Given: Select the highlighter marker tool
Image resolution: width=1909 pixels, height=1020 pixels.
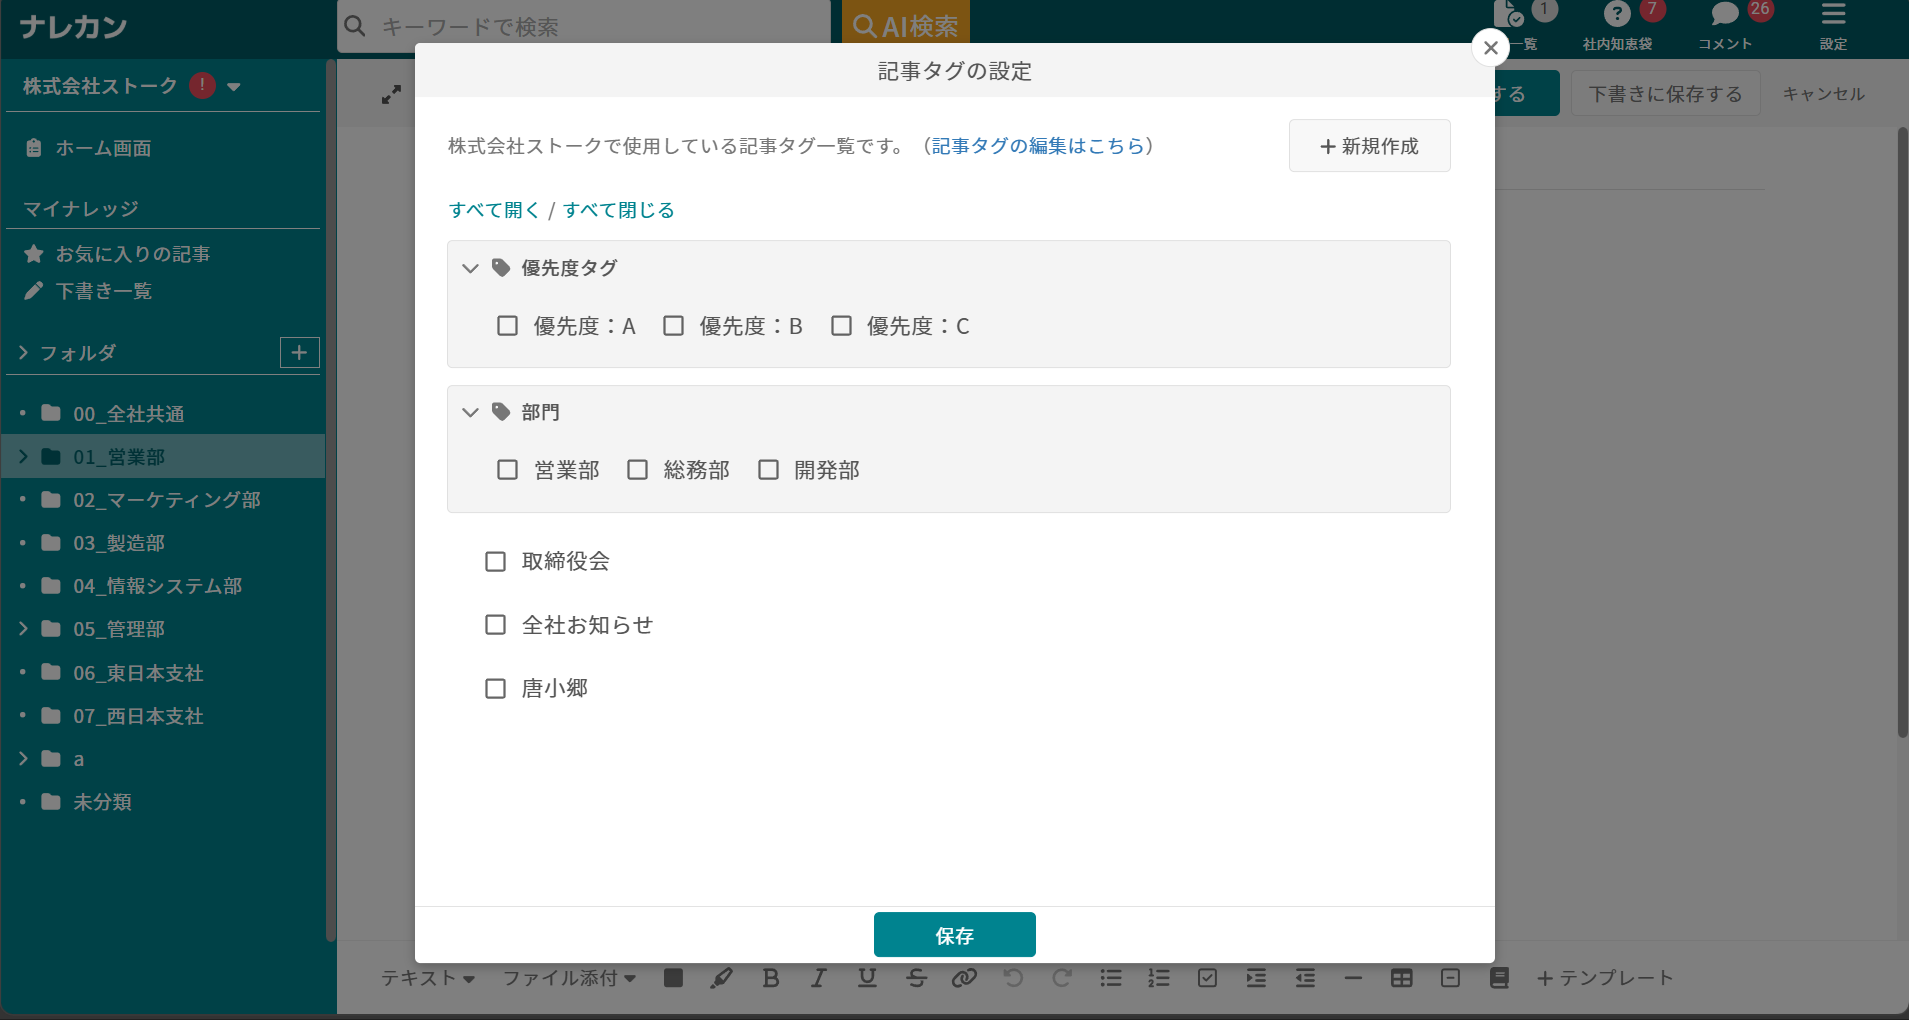Looking at the screenshot, I should tap(721, 978).
